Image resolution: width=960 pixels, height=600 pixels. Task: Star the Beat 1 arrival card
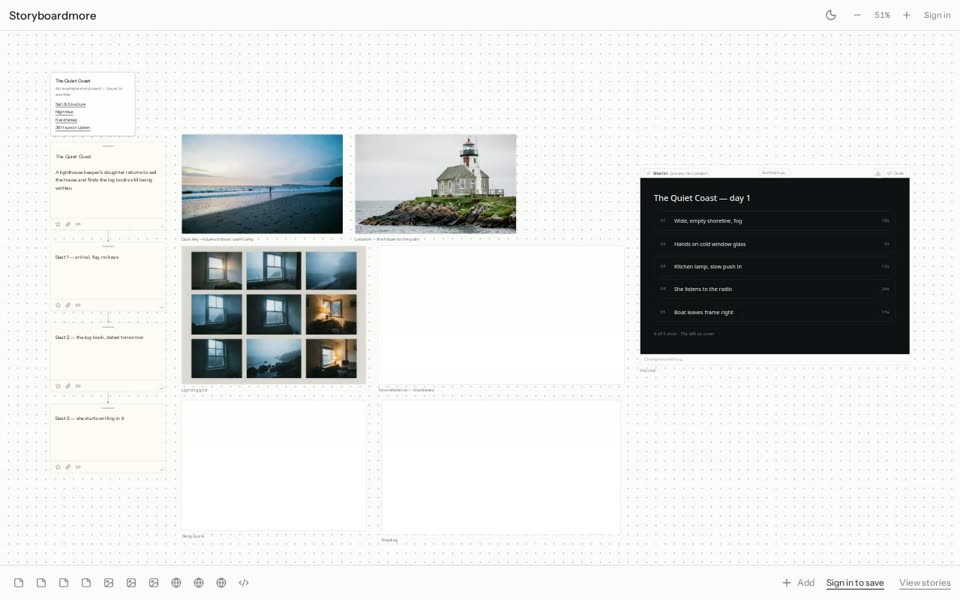[58, 305]
